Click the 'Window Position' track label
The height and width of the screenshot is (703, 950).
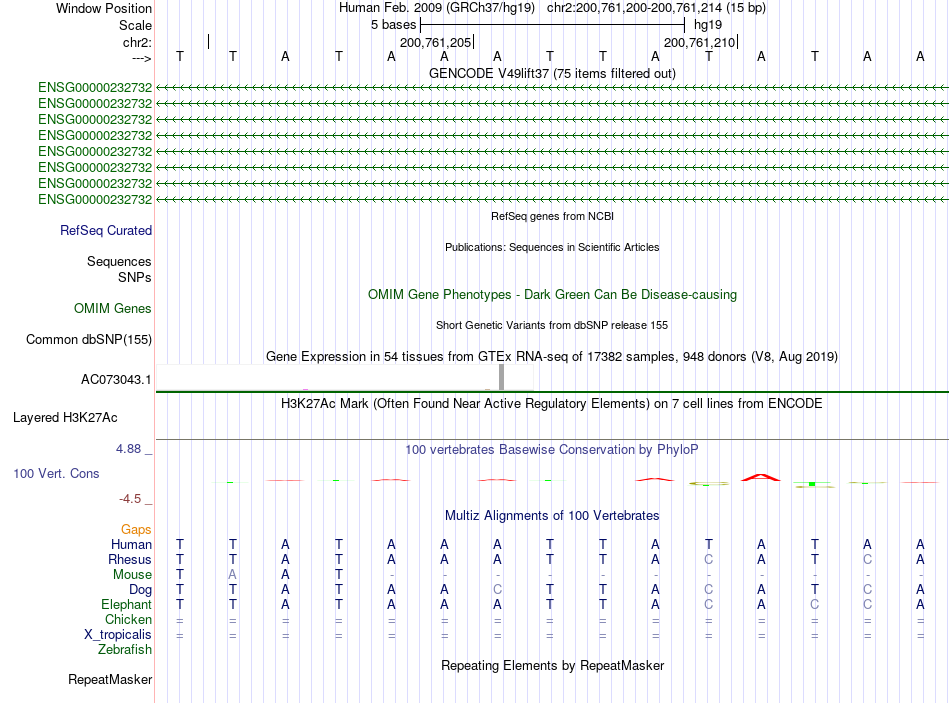click(x=104, y=8)
